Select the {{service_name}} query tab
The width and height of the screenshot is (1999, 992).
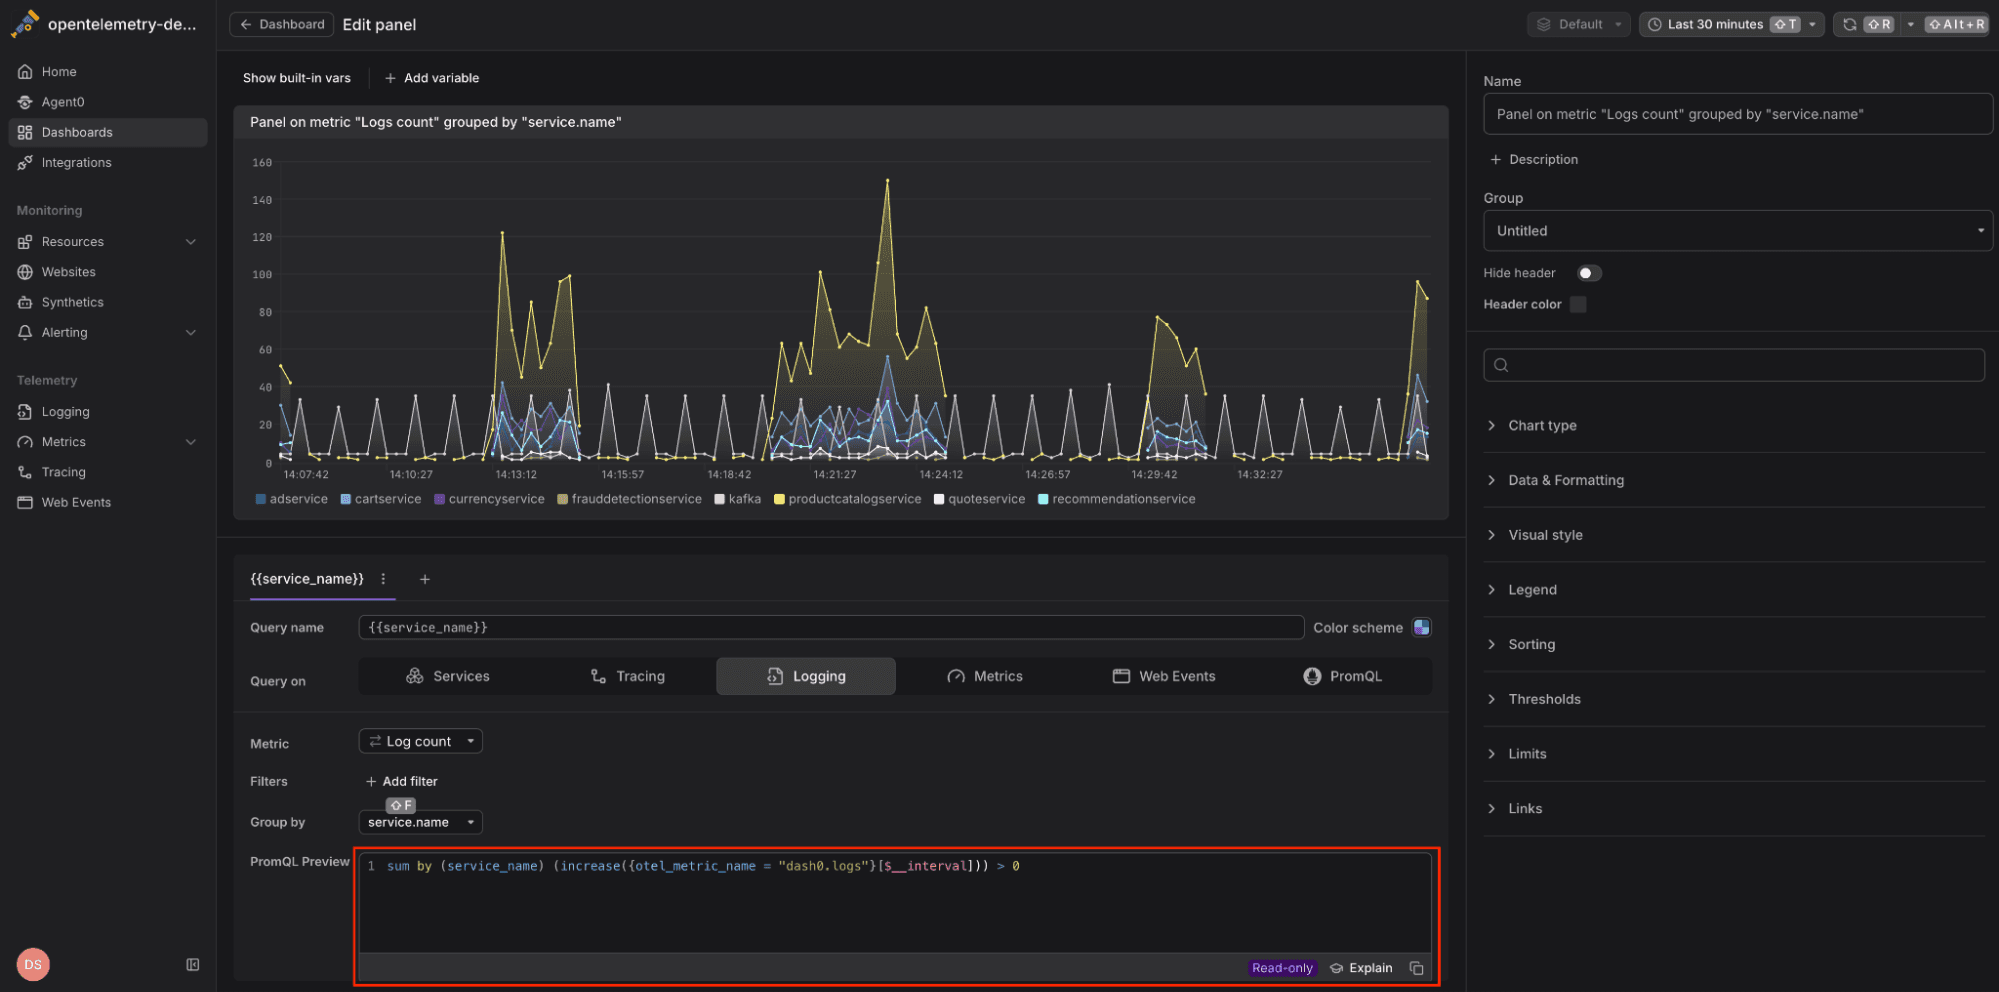(x=307, y=579)
